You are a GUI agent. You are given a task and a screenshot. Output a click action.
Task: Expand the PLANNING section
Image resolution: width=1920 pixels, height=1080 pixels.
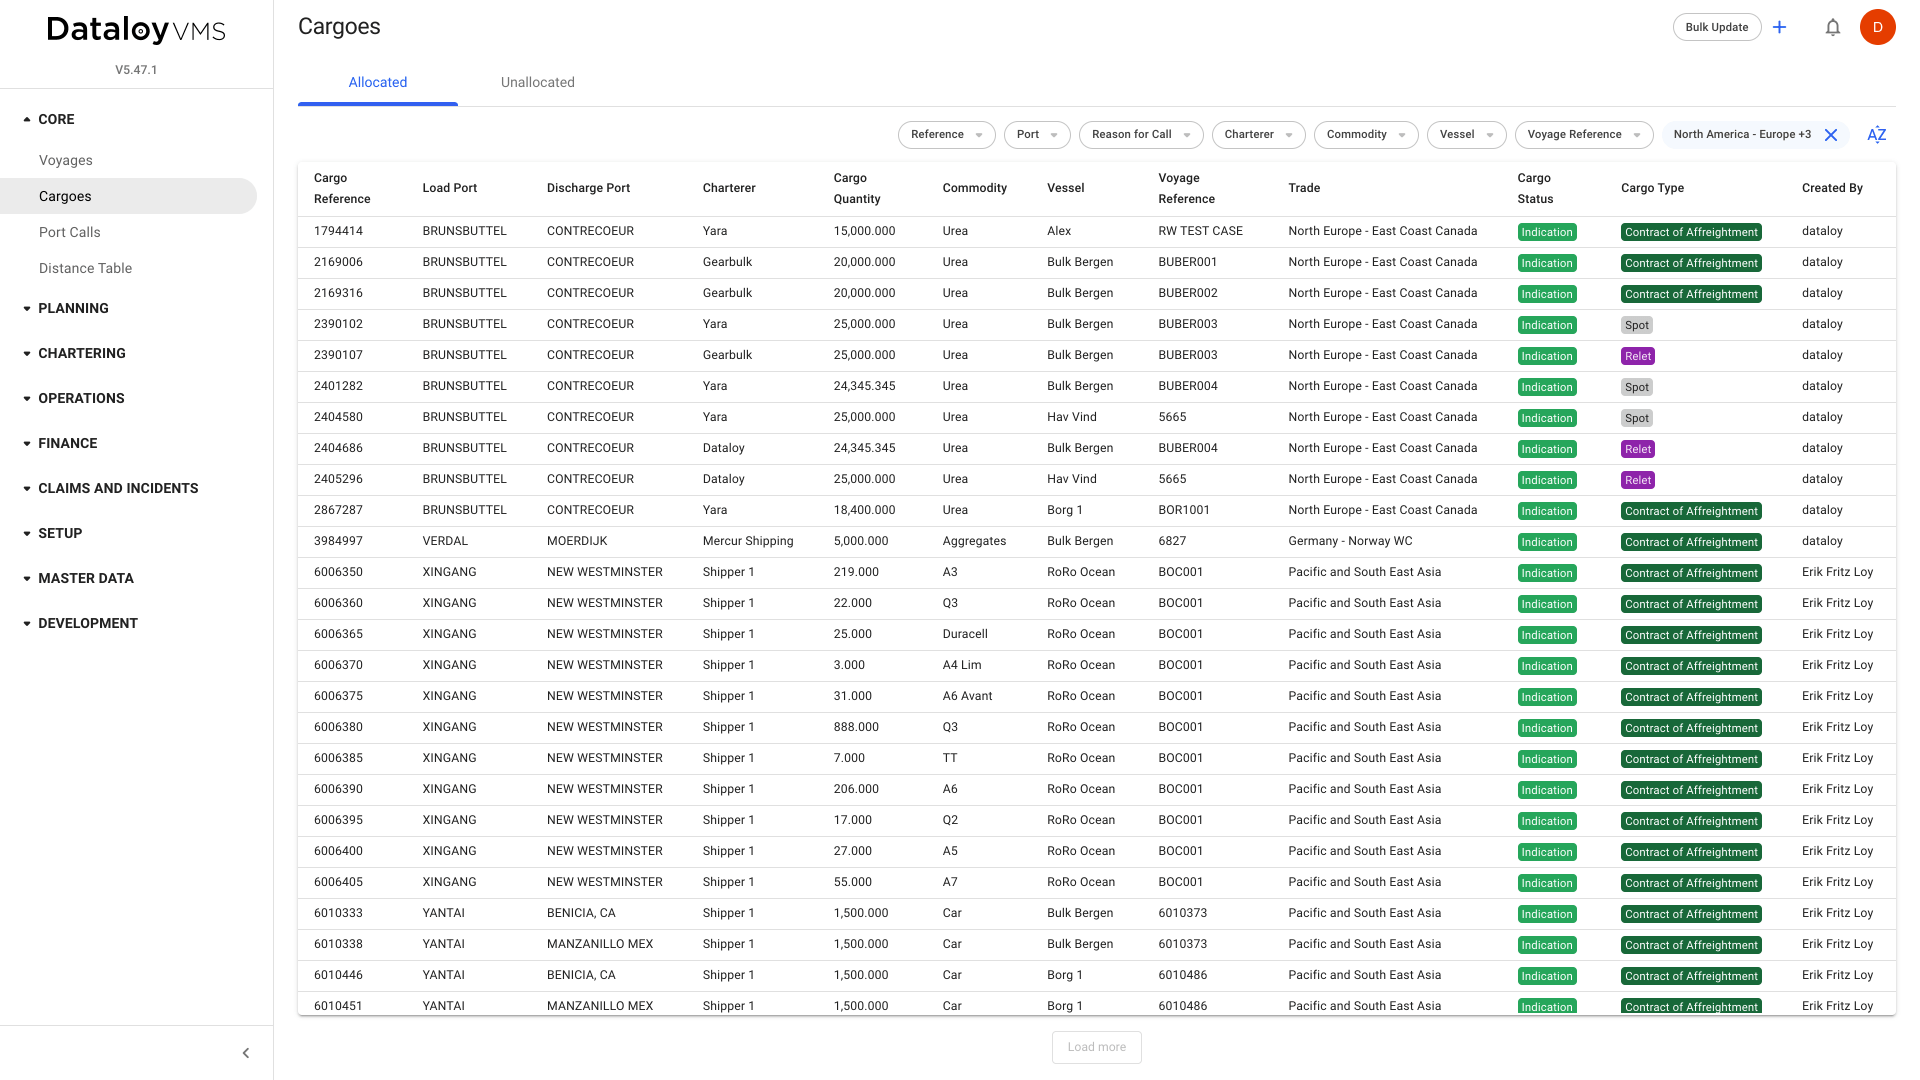[x=73, y=308]
